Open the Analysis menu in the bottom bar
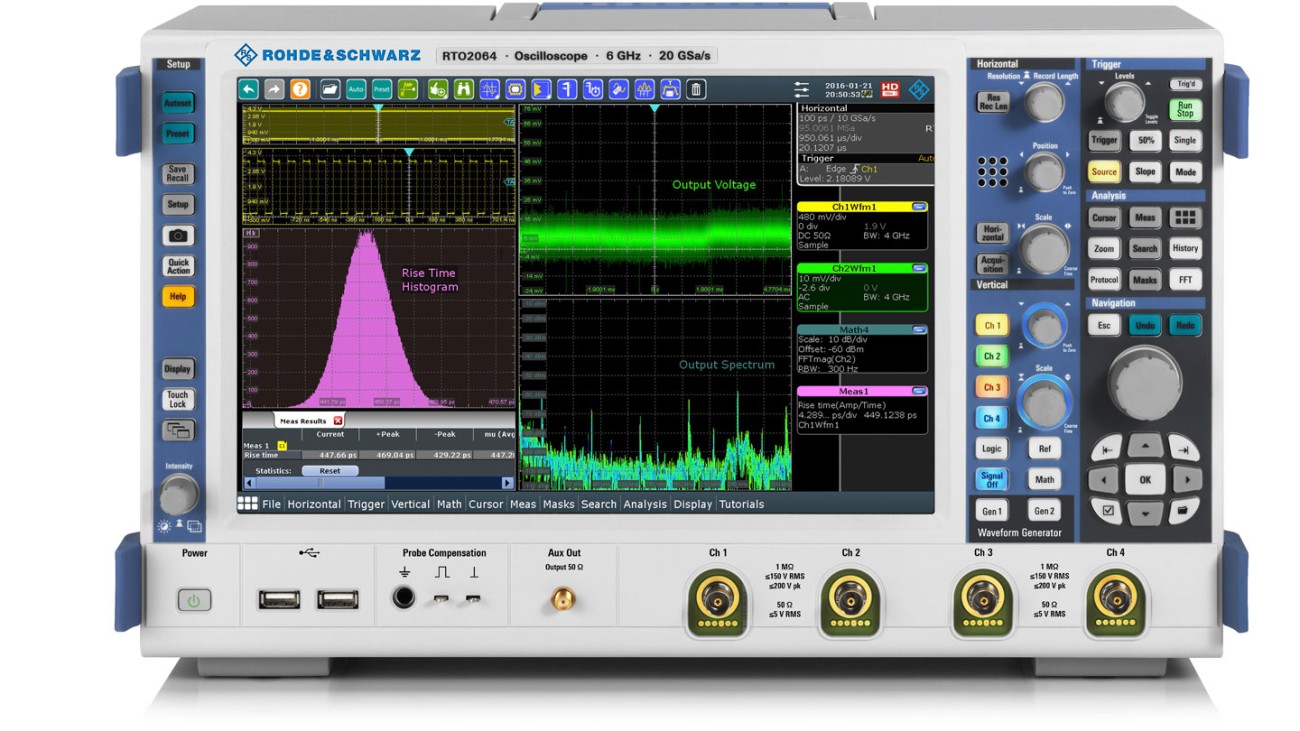Viewport: 1300px width, 731px height. tap(645, 504)
